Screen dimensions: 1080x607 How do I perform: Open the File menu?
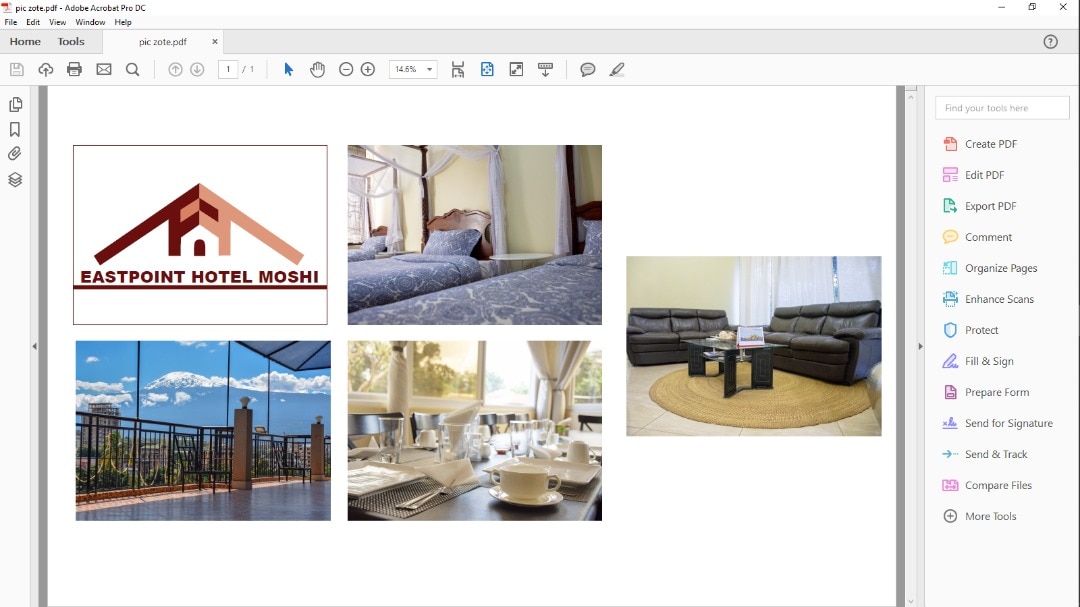tap(10, 21)
